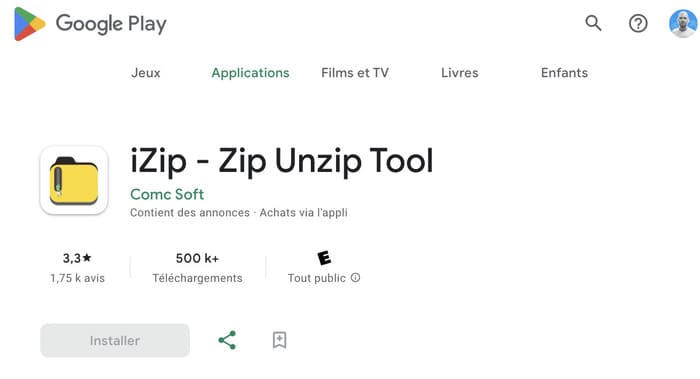
Task: Open the Films et TV tab
Action: 355,73
